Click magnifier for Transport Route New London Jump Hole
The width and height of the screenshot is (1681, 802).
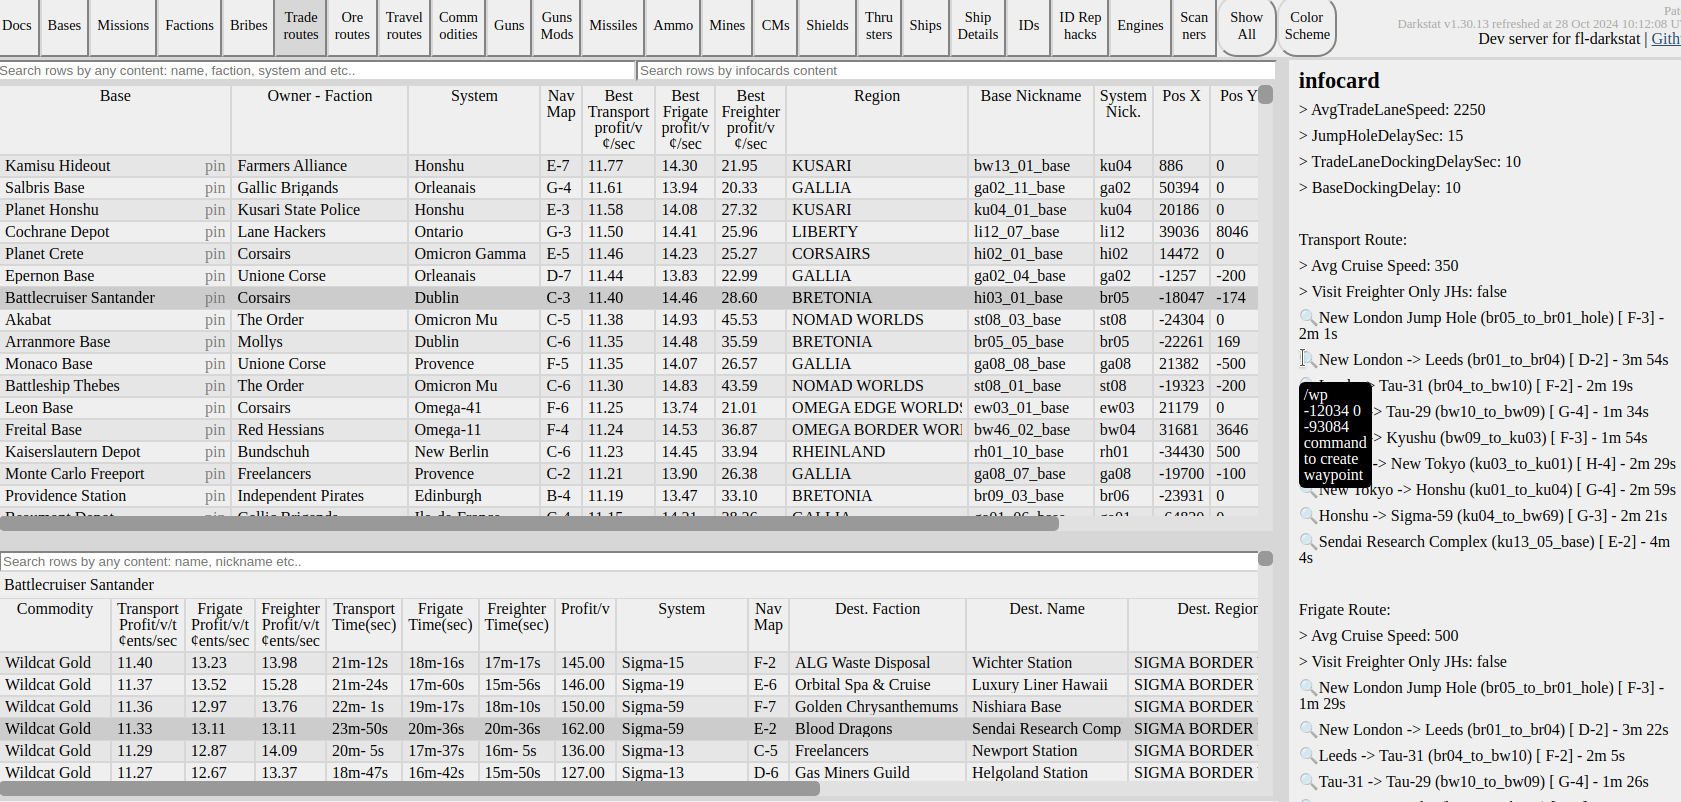[x=1308, y=318]
